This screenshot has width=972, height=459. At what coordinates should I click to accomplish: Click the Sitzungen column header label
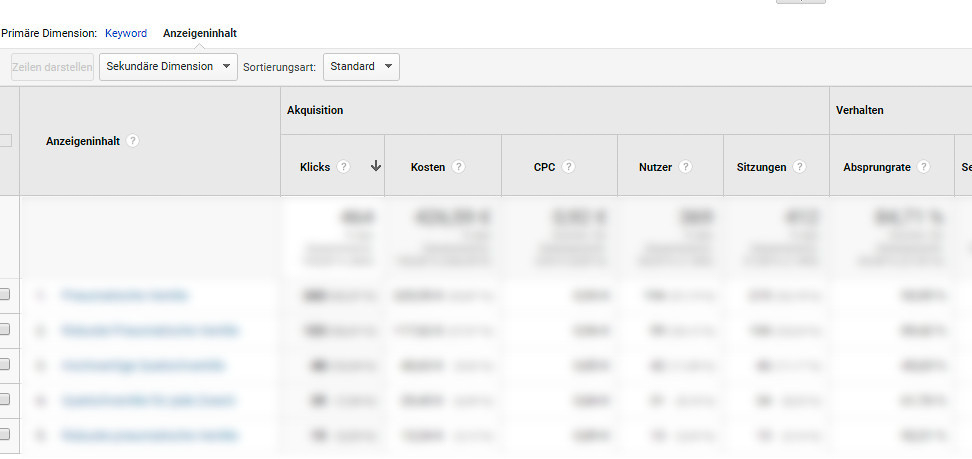[761, 167]
